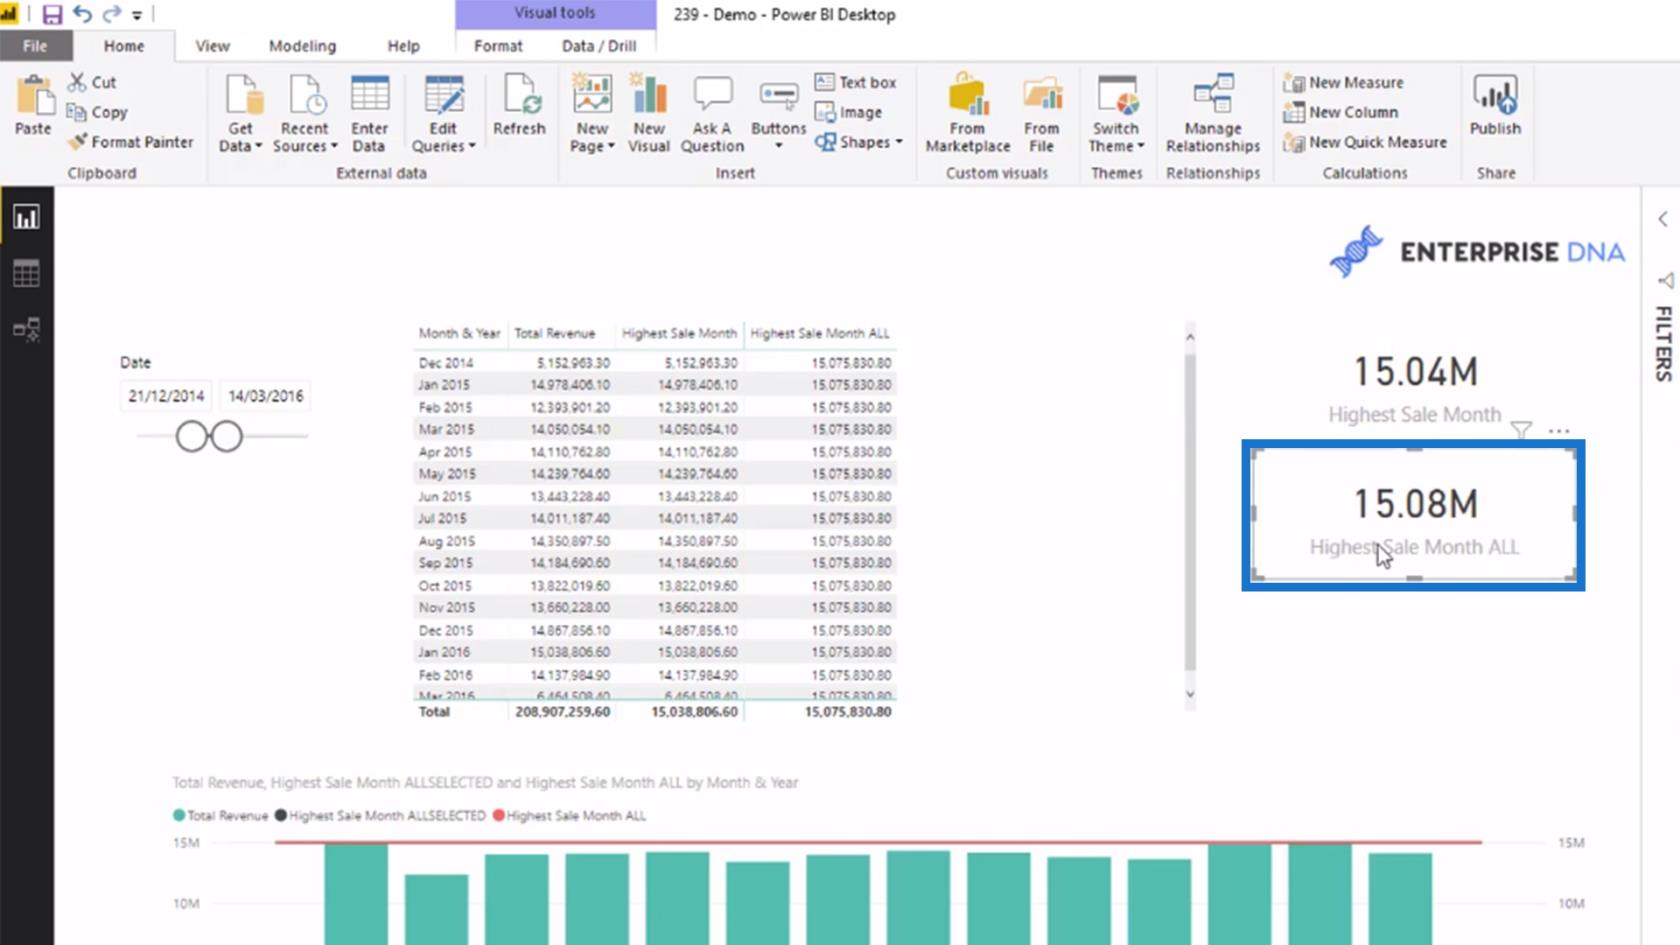Click the filter icon above selected card

pos(1521,430)
